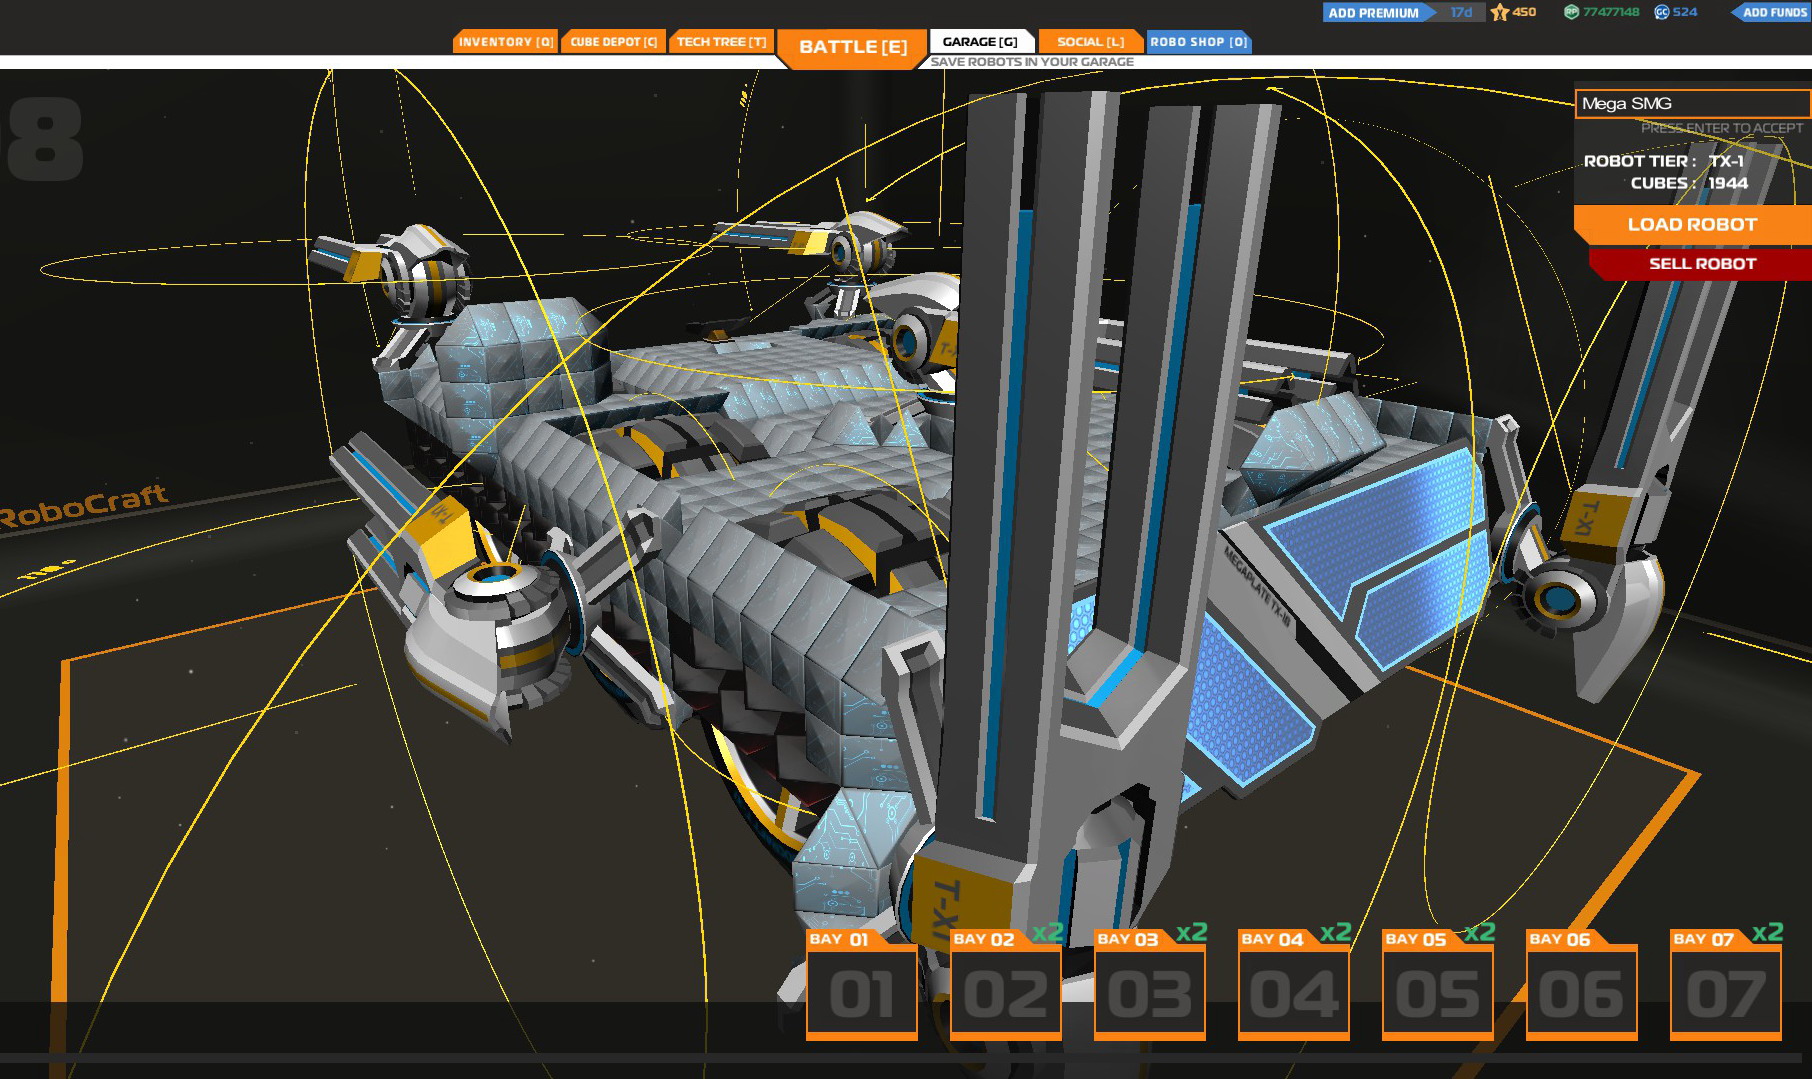Select garage Bay 05 slot
This screenshot has width=1812, height=1079.
click(x=1438, y=985)
